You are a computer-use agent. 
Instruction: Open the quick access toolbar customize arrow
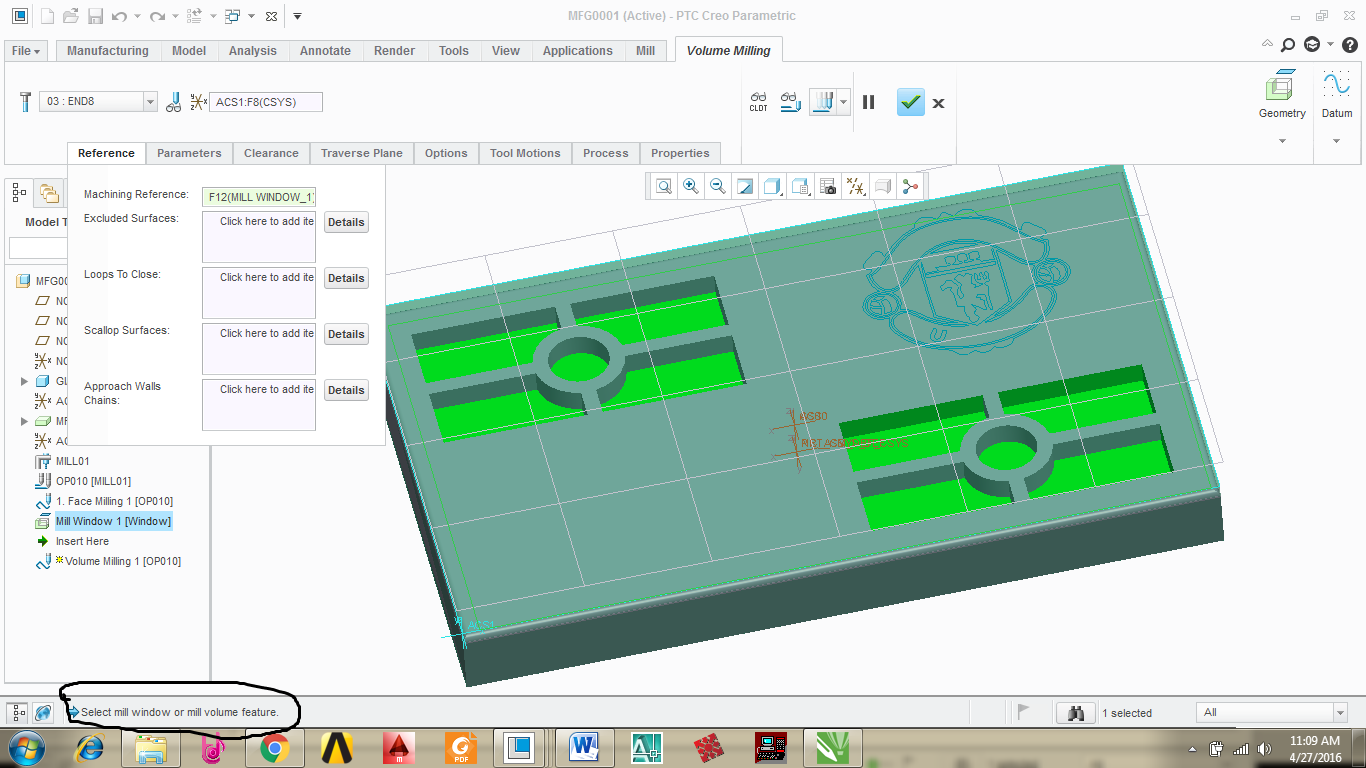pyautogui.click(x=297, y=16)
